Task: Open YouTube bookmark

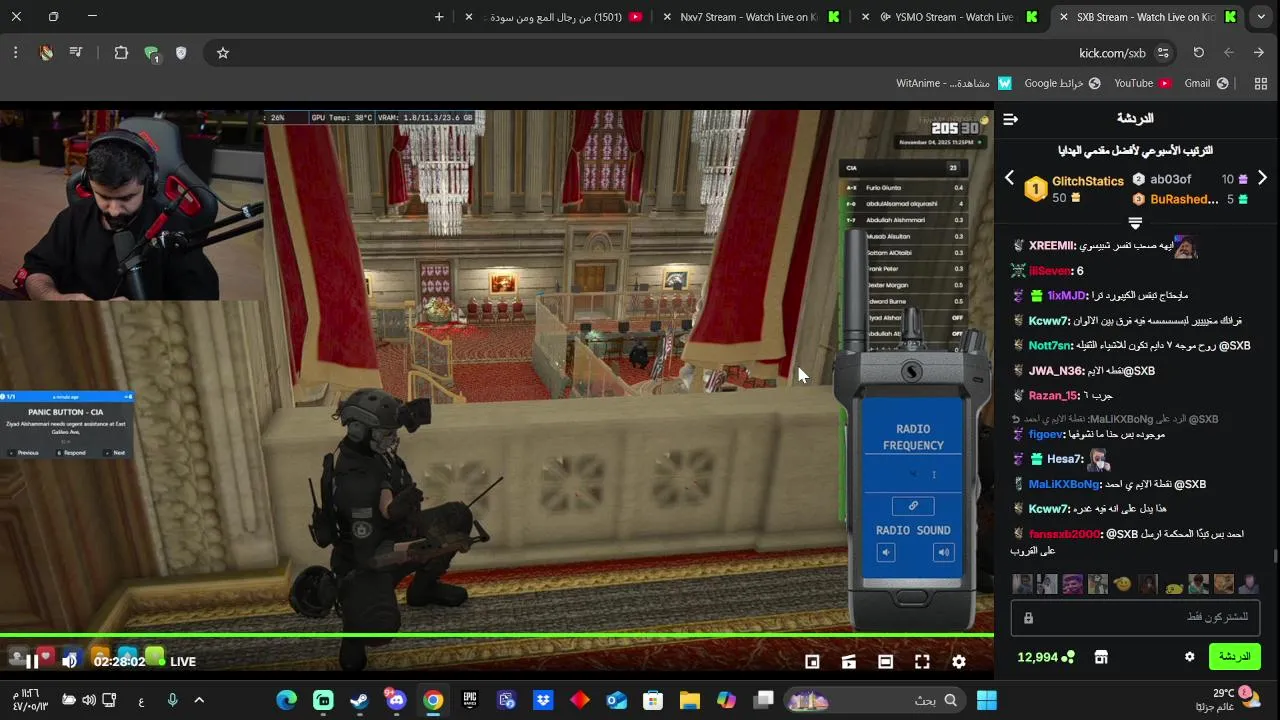Action: point(1142,83)
